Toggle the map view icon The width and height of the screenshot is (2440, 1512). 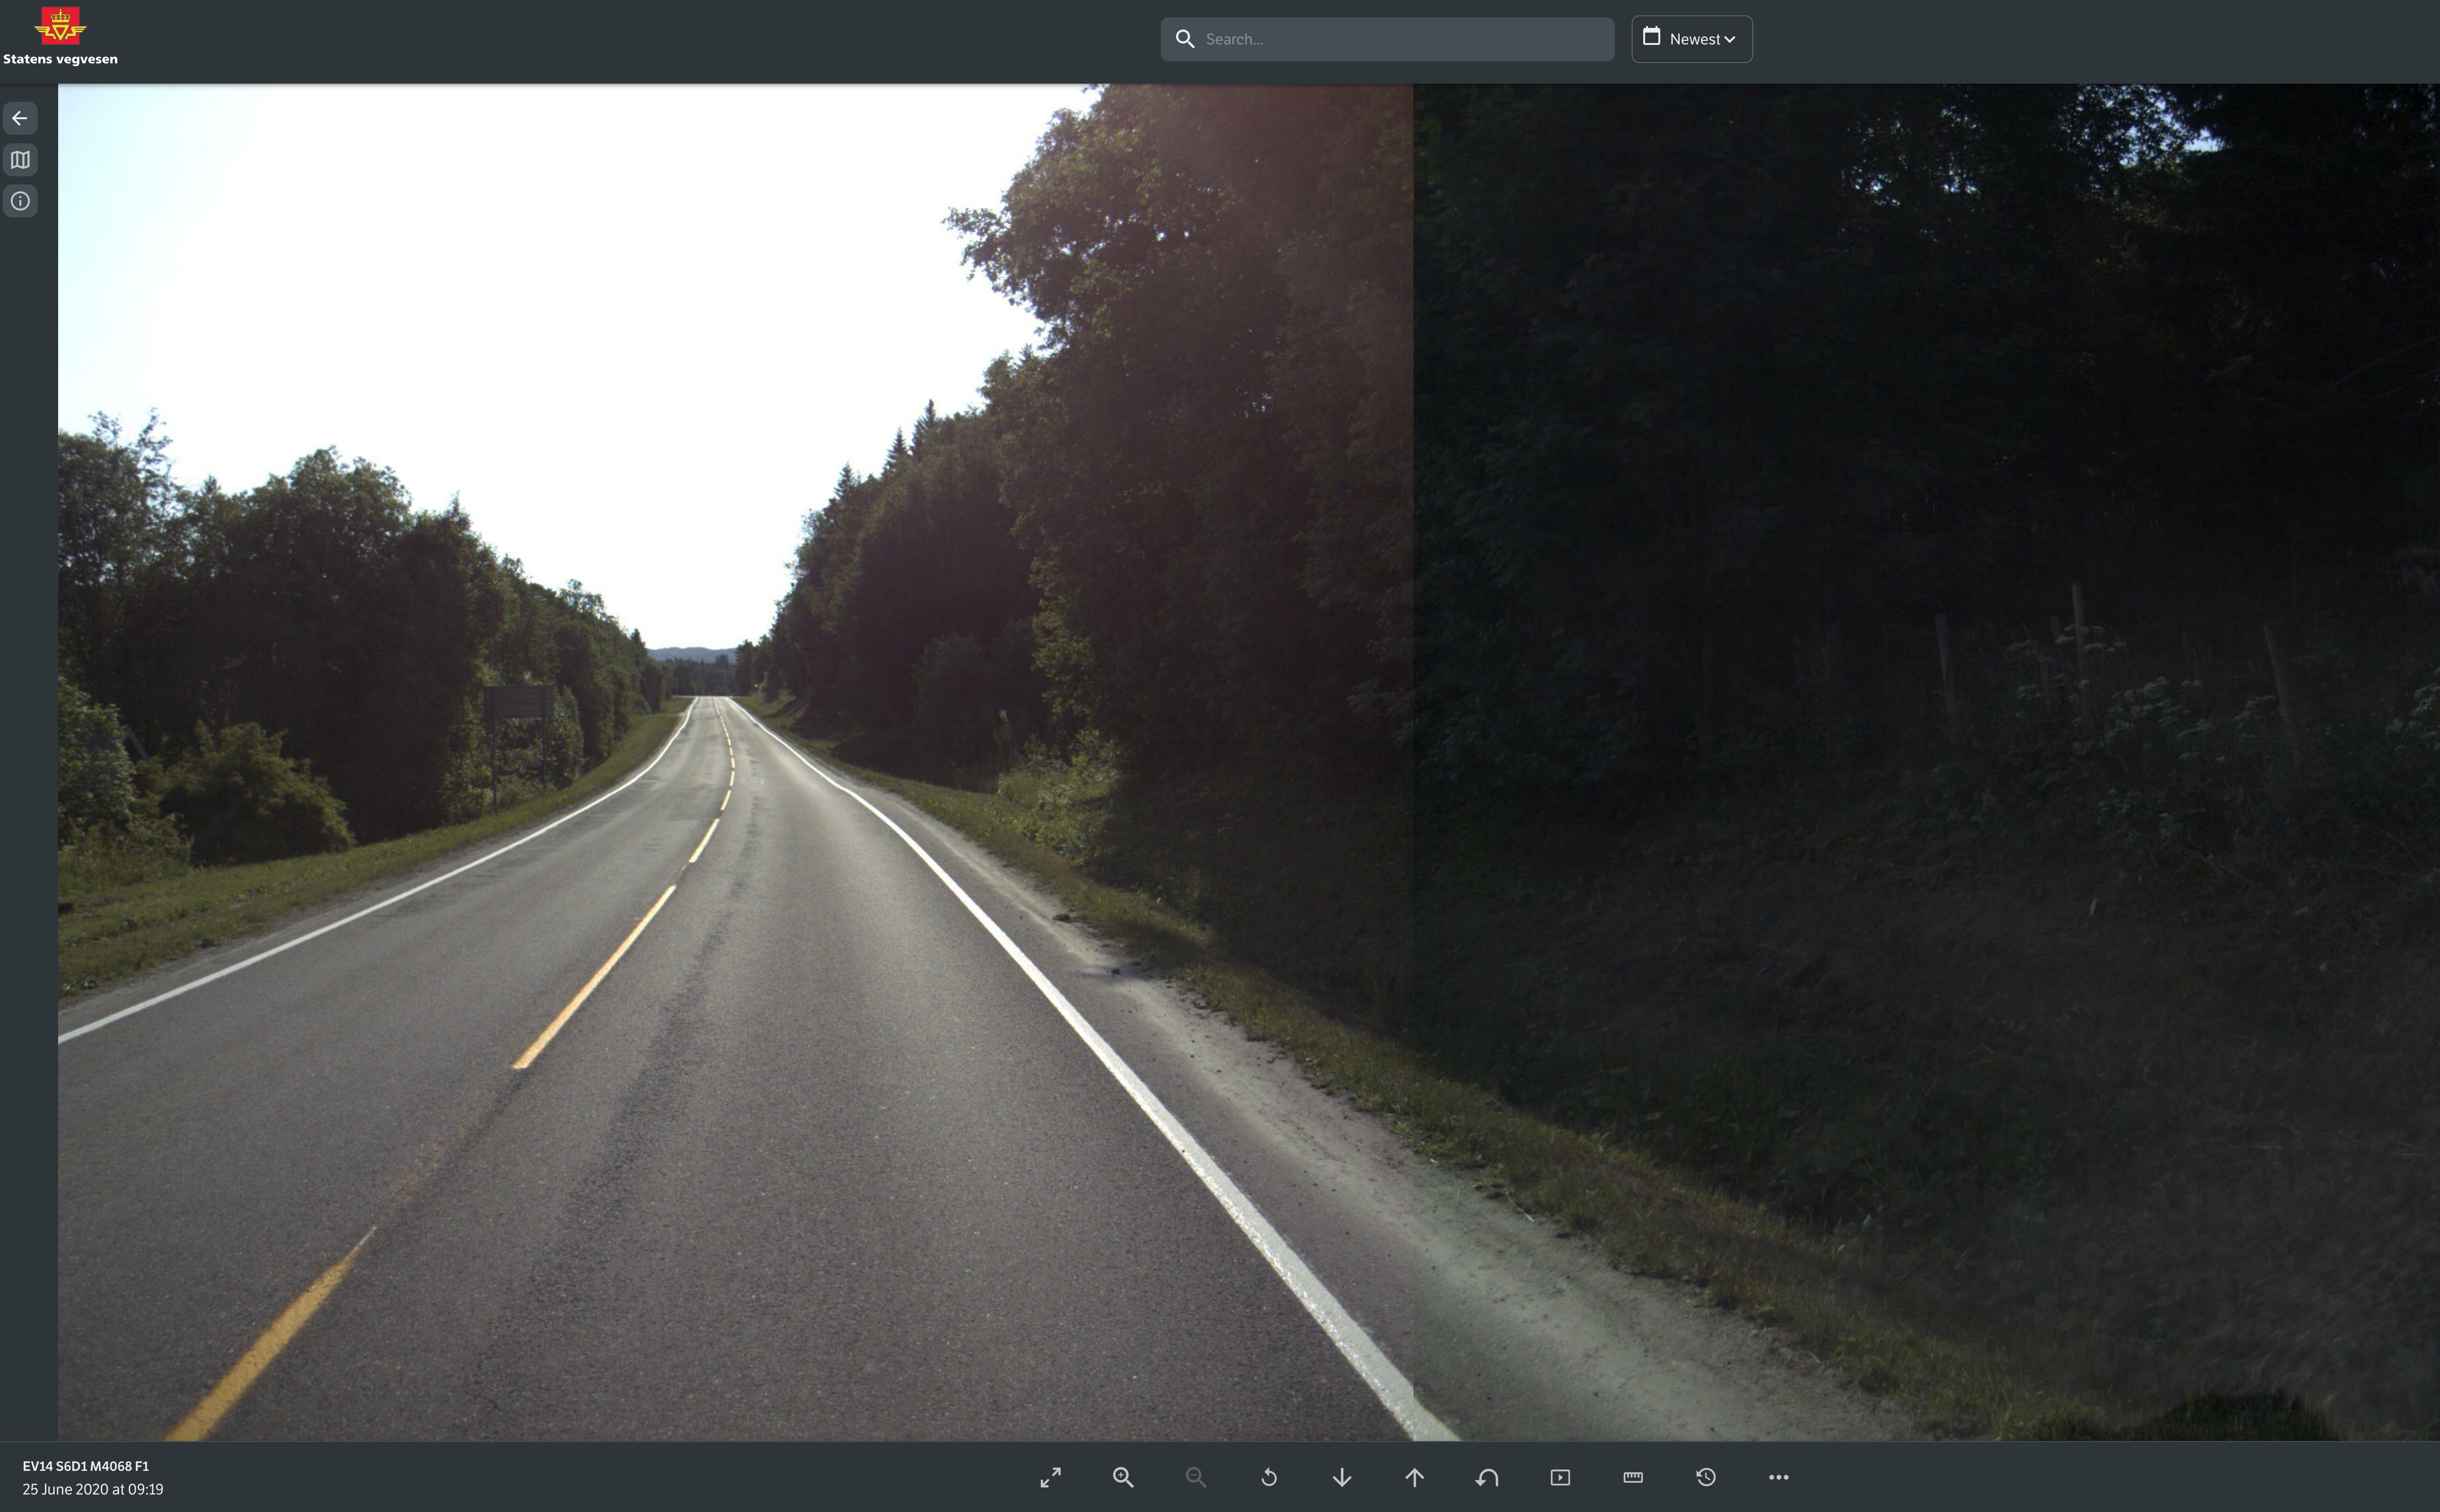[20, 160]
